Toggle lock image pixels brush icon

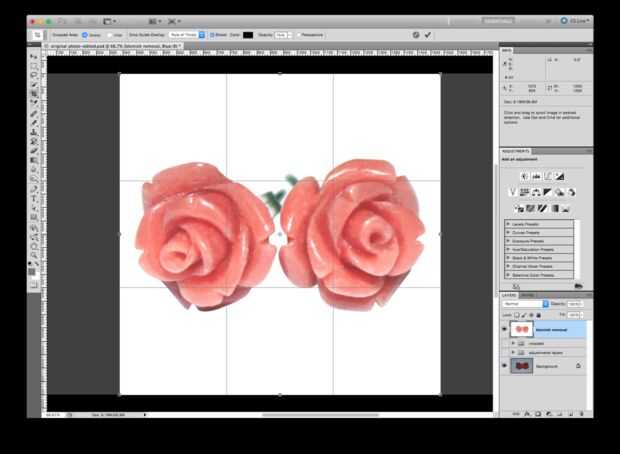point(524,315)
